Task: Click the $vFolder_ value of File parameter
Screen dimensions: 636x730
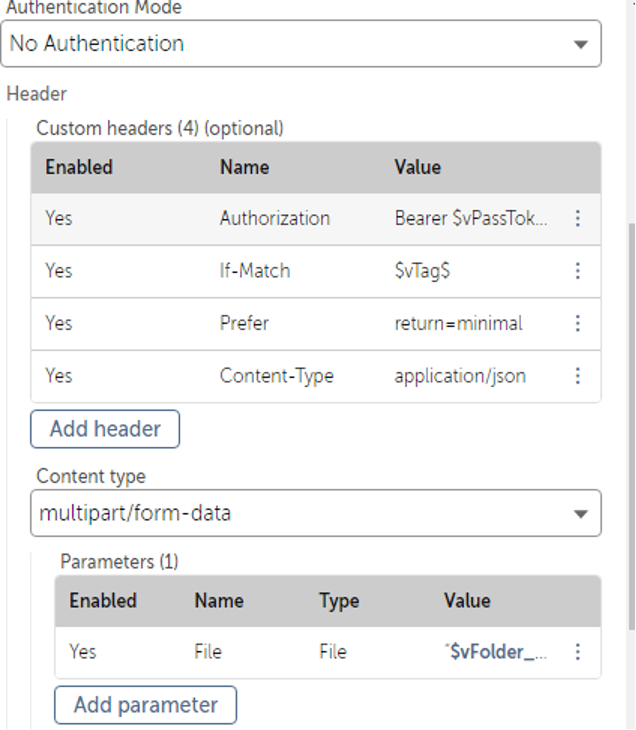Action: point(496,652)
